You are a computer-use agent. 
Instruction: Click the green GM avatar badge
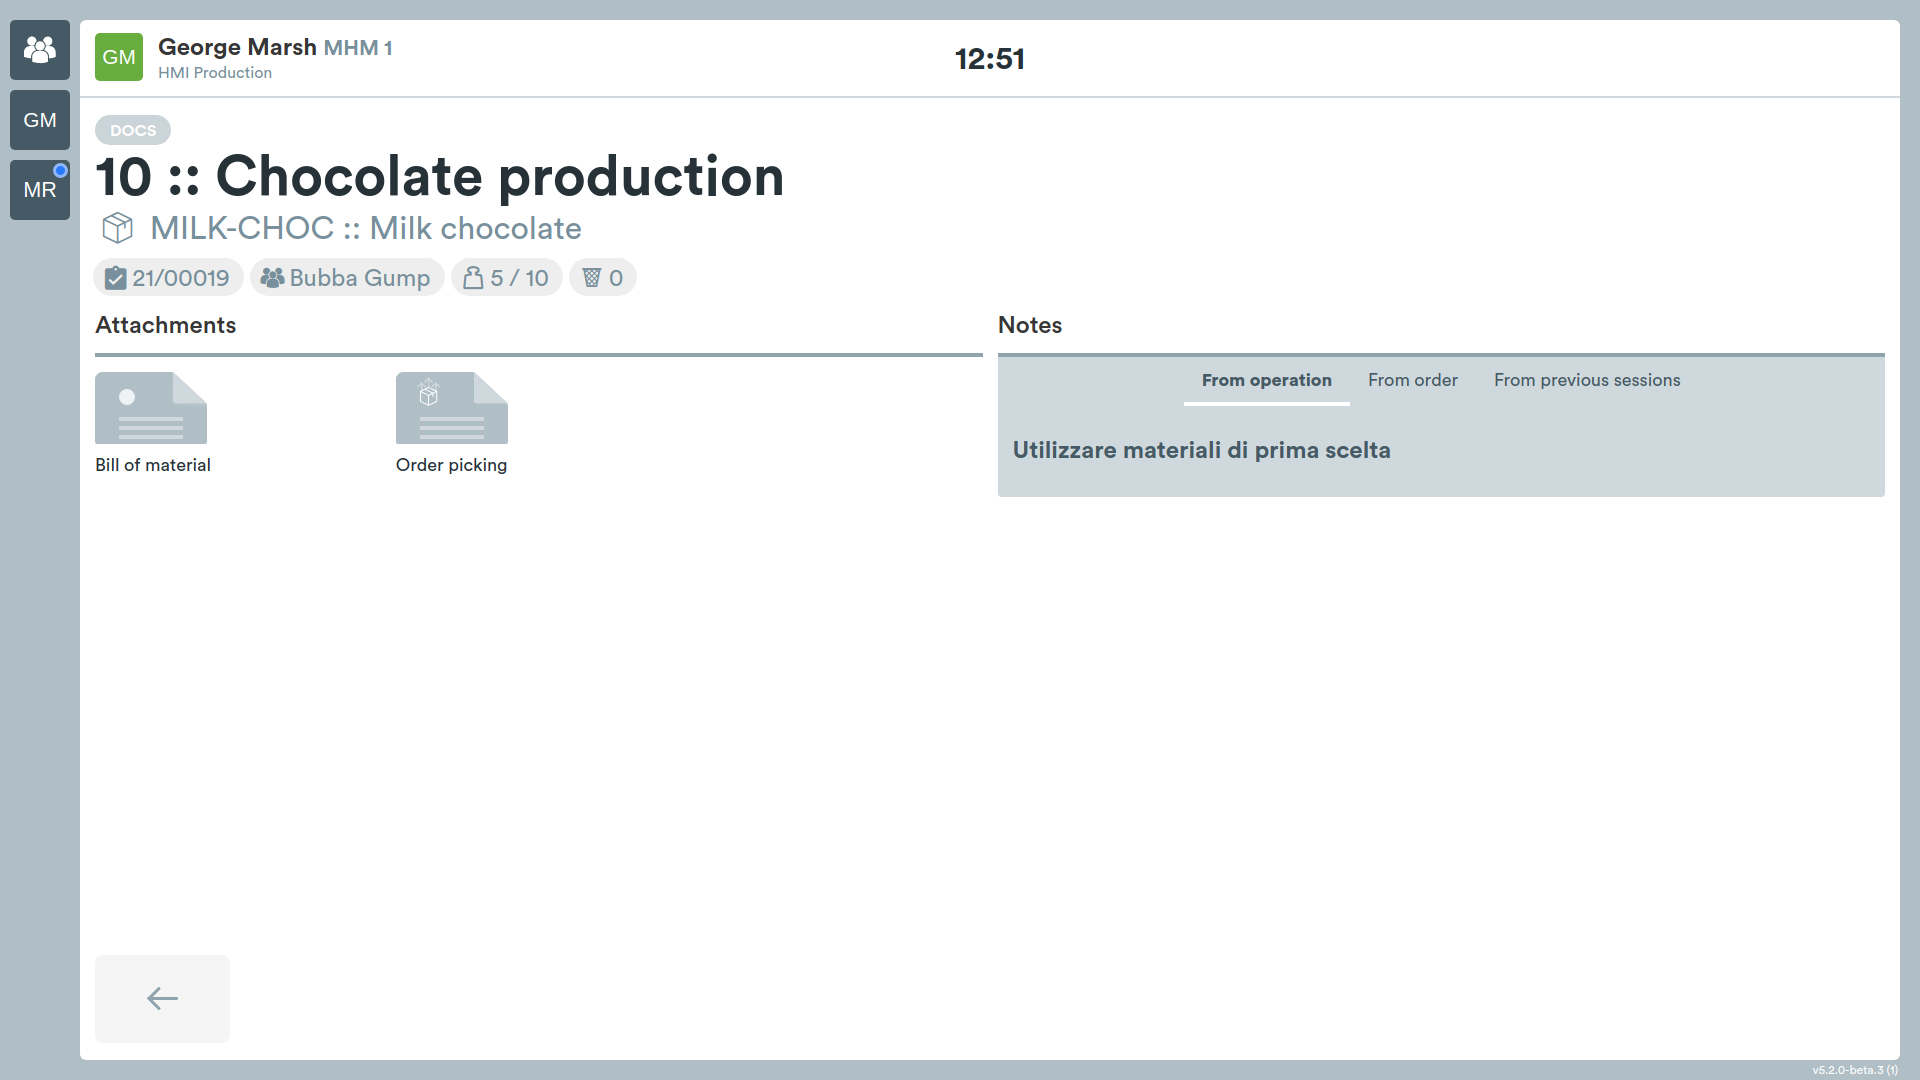pyautogui.click(x=119, y=57)
